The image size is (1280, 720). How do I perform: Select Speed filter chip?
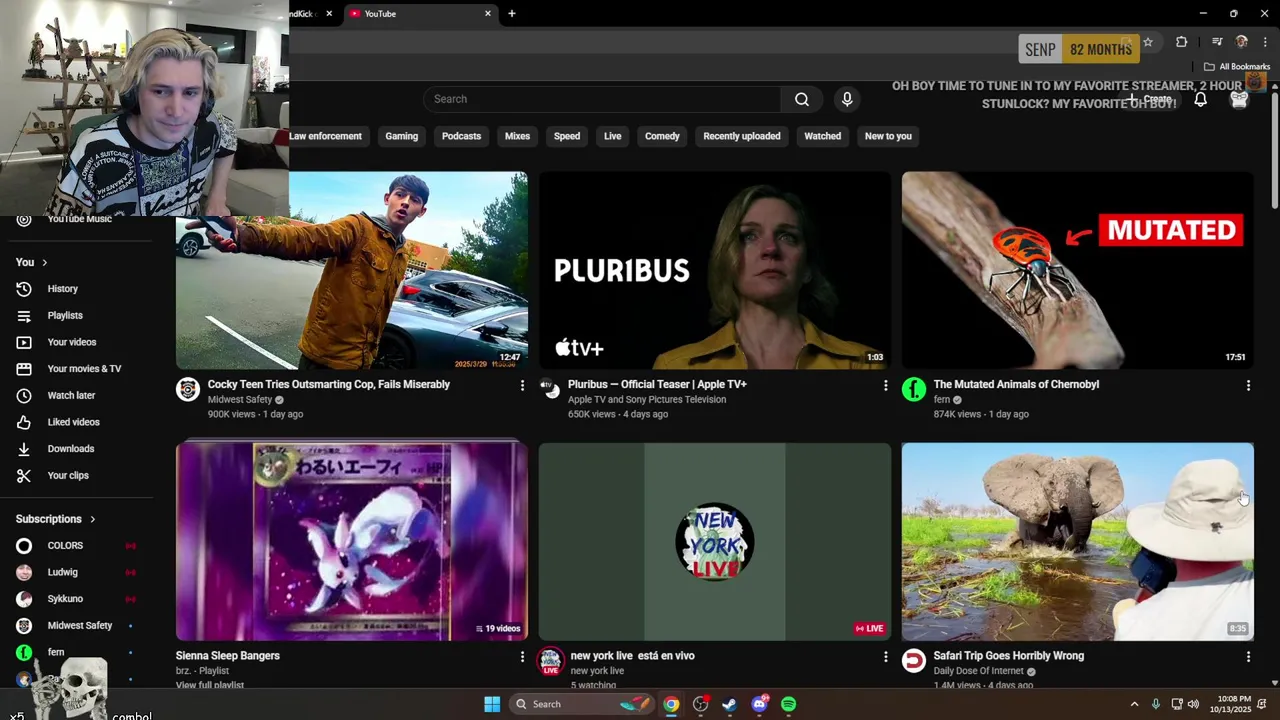(x=567, y=136)
